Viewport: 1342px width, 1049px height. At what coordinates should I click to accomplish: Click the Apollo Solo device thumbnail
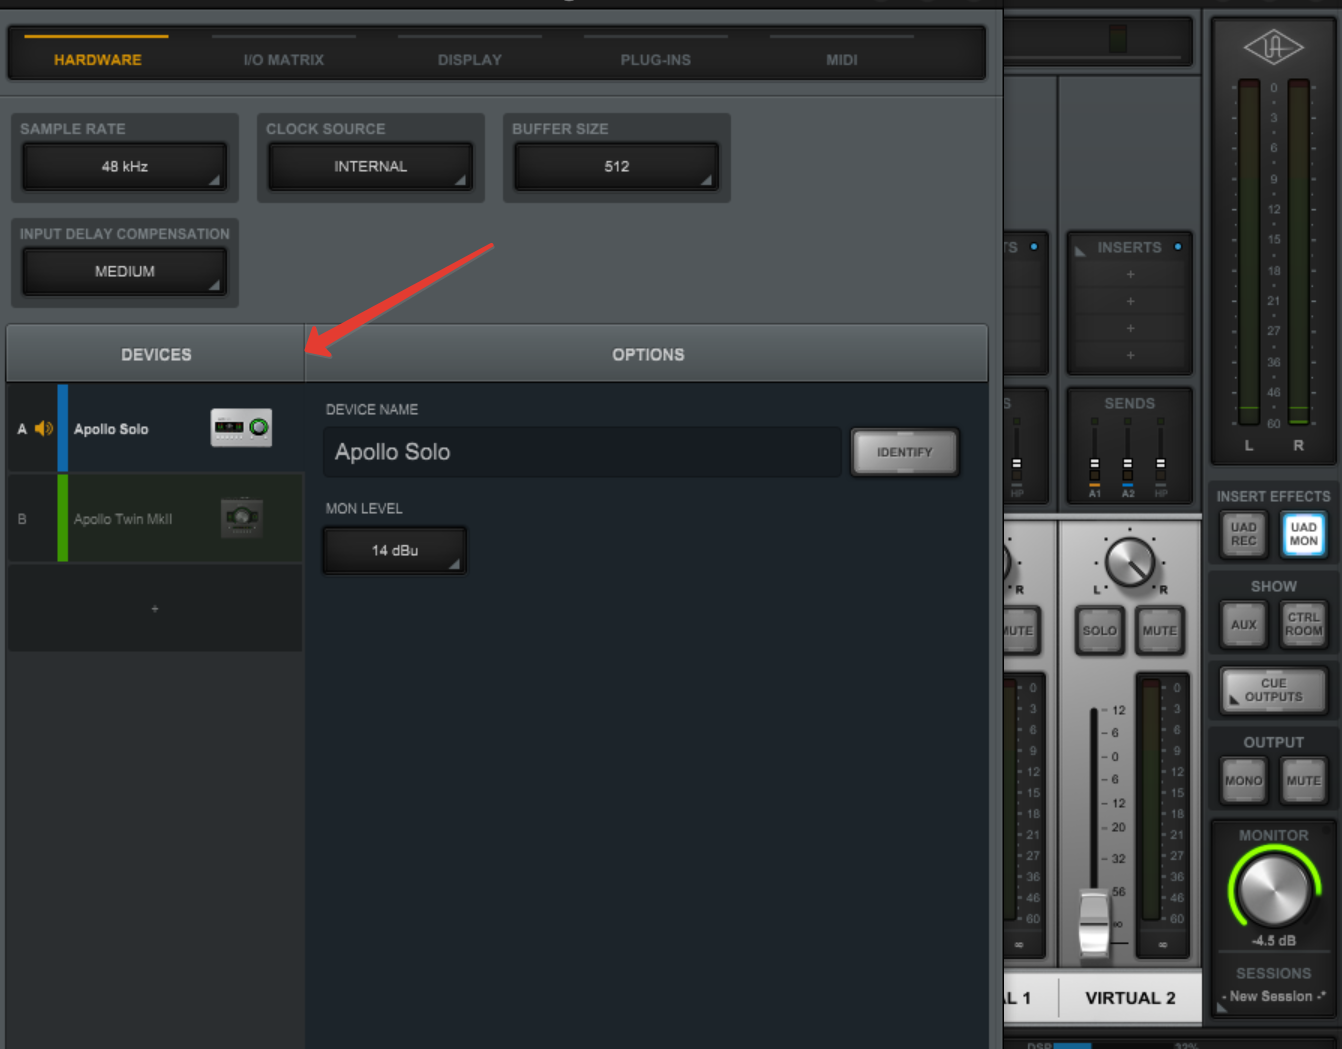(241, 428)
